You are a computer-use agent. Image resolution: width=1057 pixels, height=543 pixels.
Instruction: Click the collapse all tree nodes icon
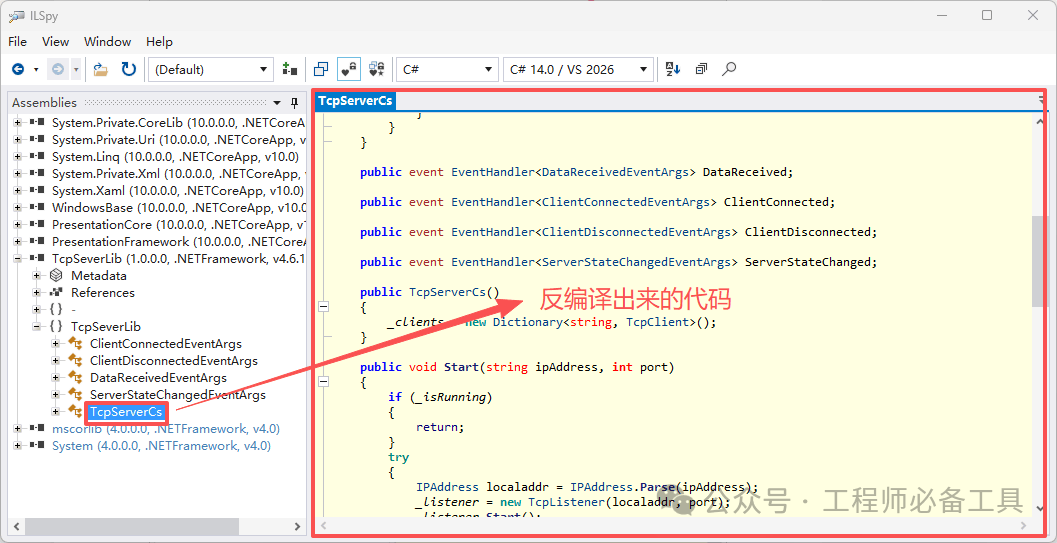[701, 69]
